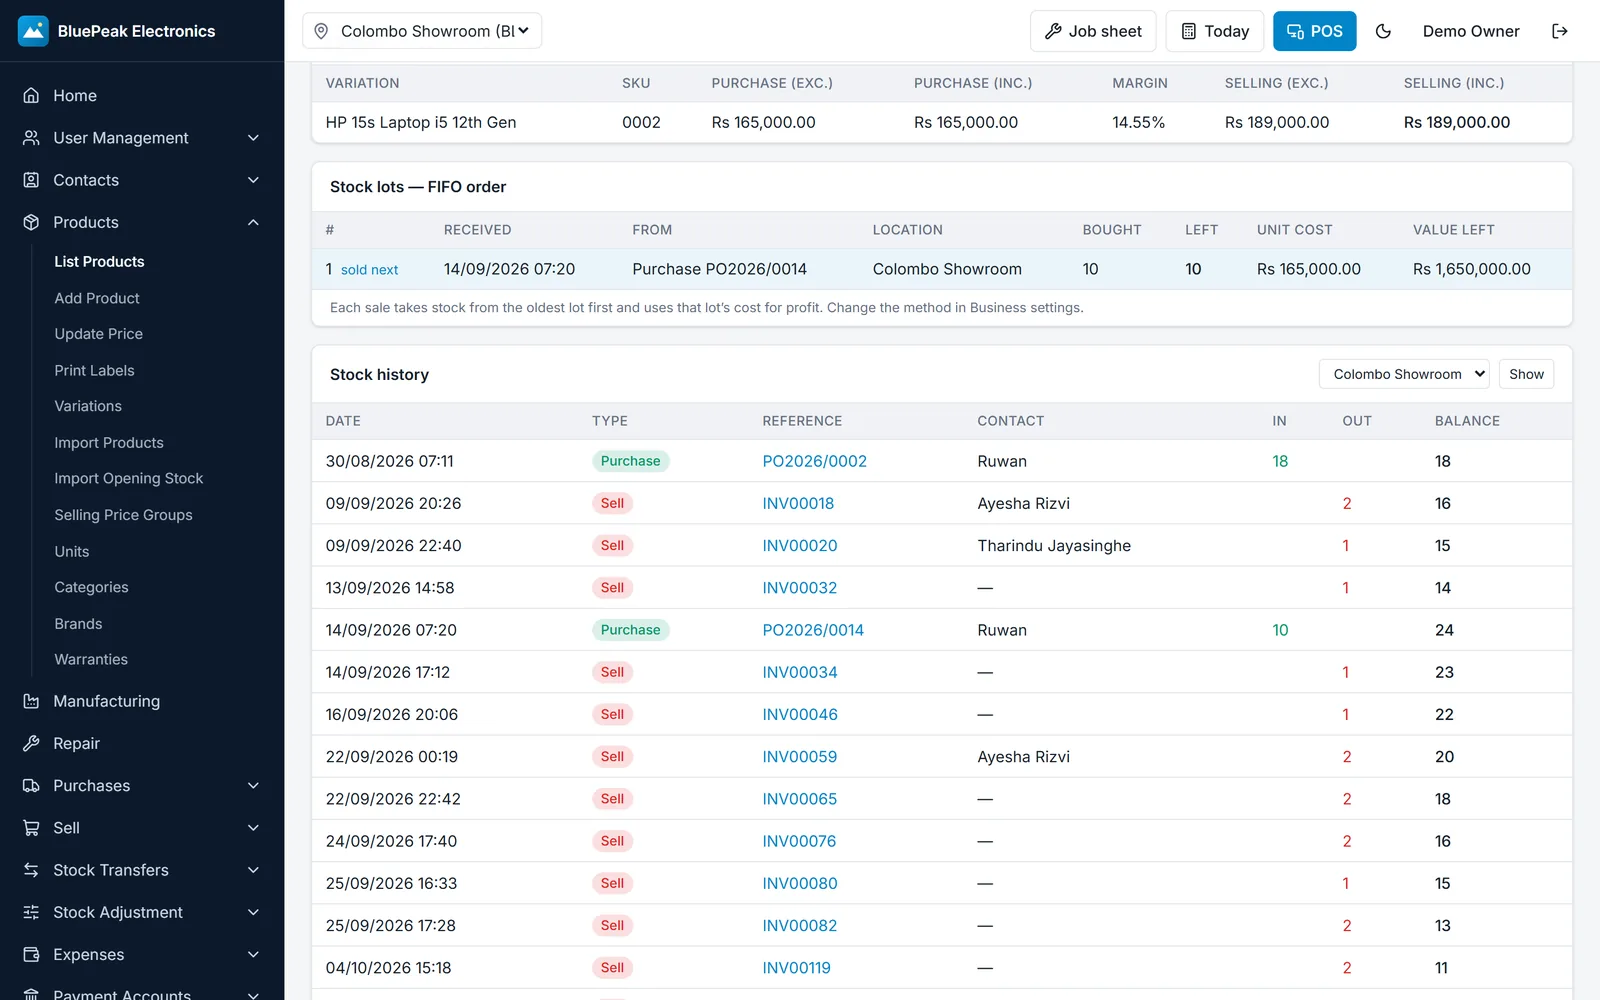Open the POS button

(x=1314, y=31)
